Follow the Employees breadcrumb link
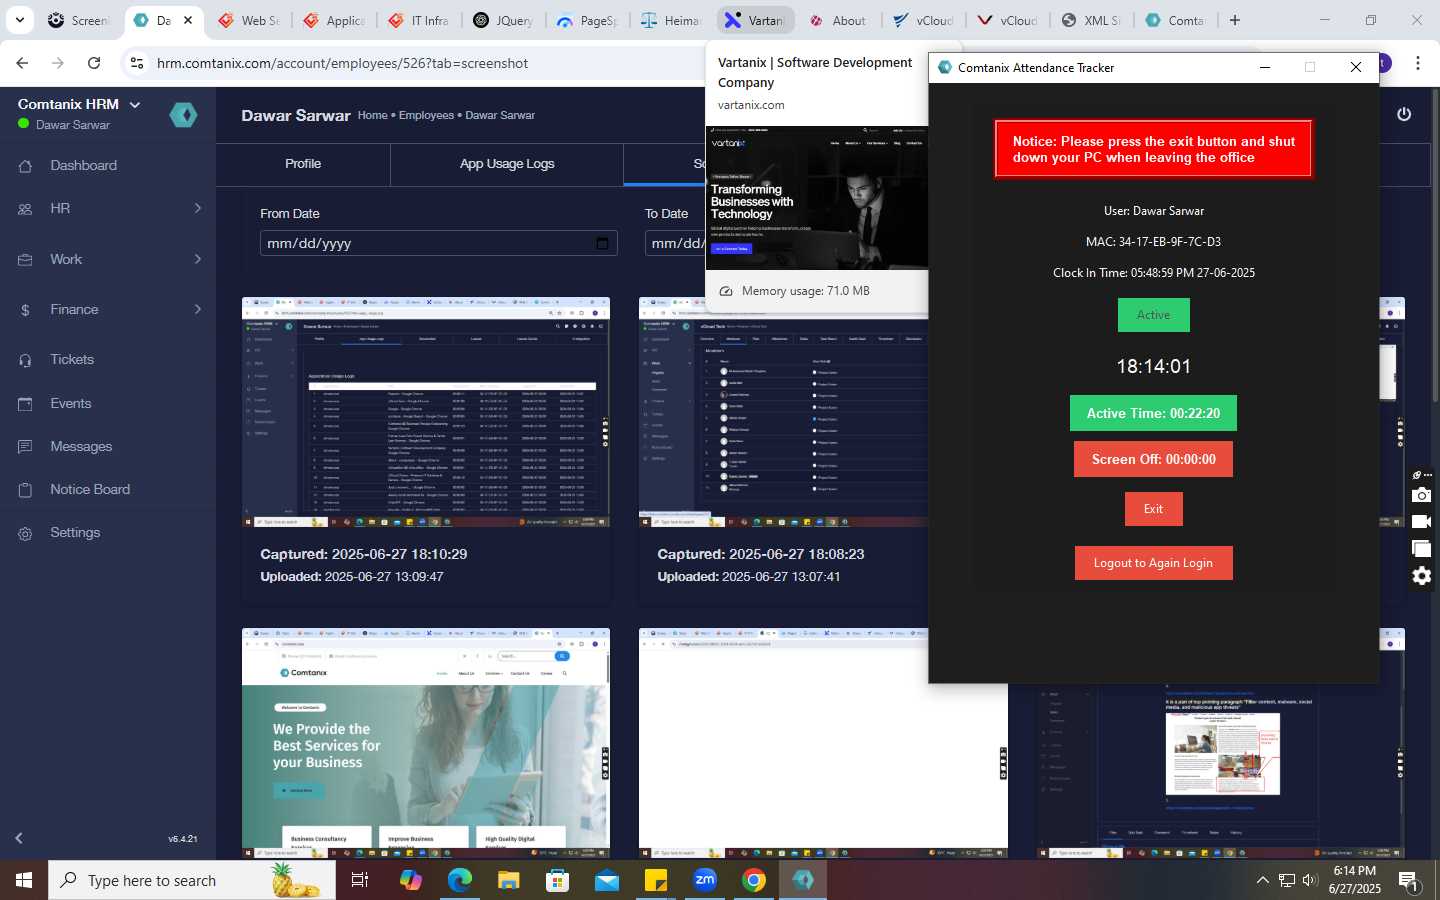Image resolution: width=1440 pixels, height=900 pixels. (426, 115)
